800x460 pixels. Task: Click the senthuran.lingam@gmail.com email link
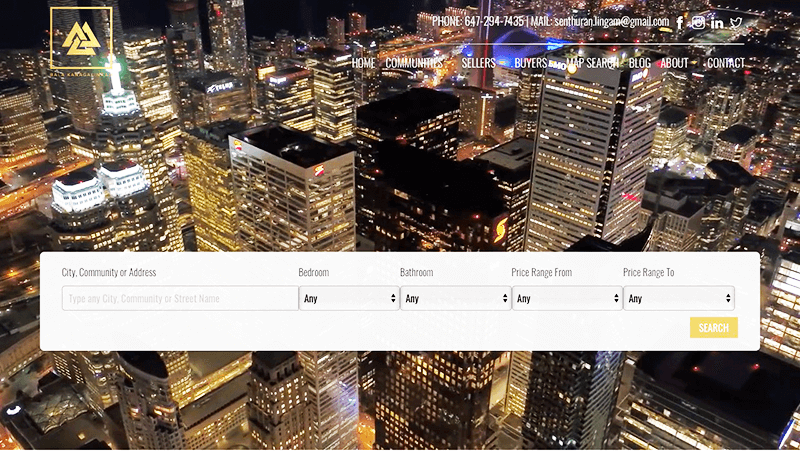pyautogui.click(x=611, y=21)
